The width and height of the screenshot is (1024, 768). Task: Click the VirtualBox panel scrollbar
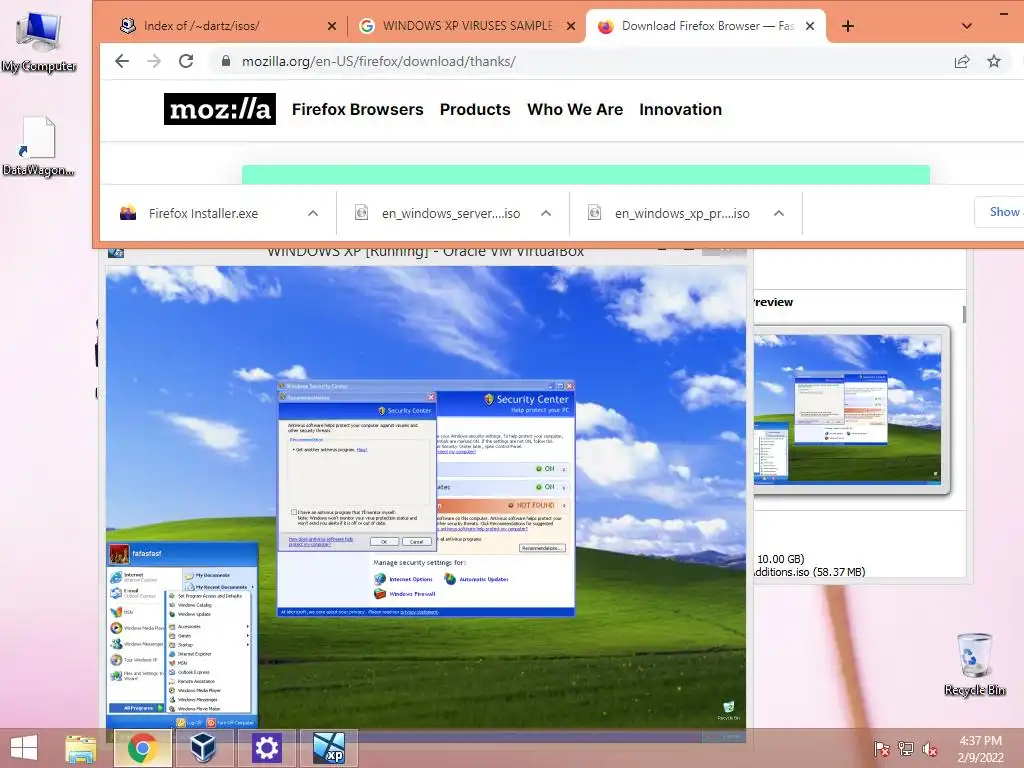coord(964,313)
